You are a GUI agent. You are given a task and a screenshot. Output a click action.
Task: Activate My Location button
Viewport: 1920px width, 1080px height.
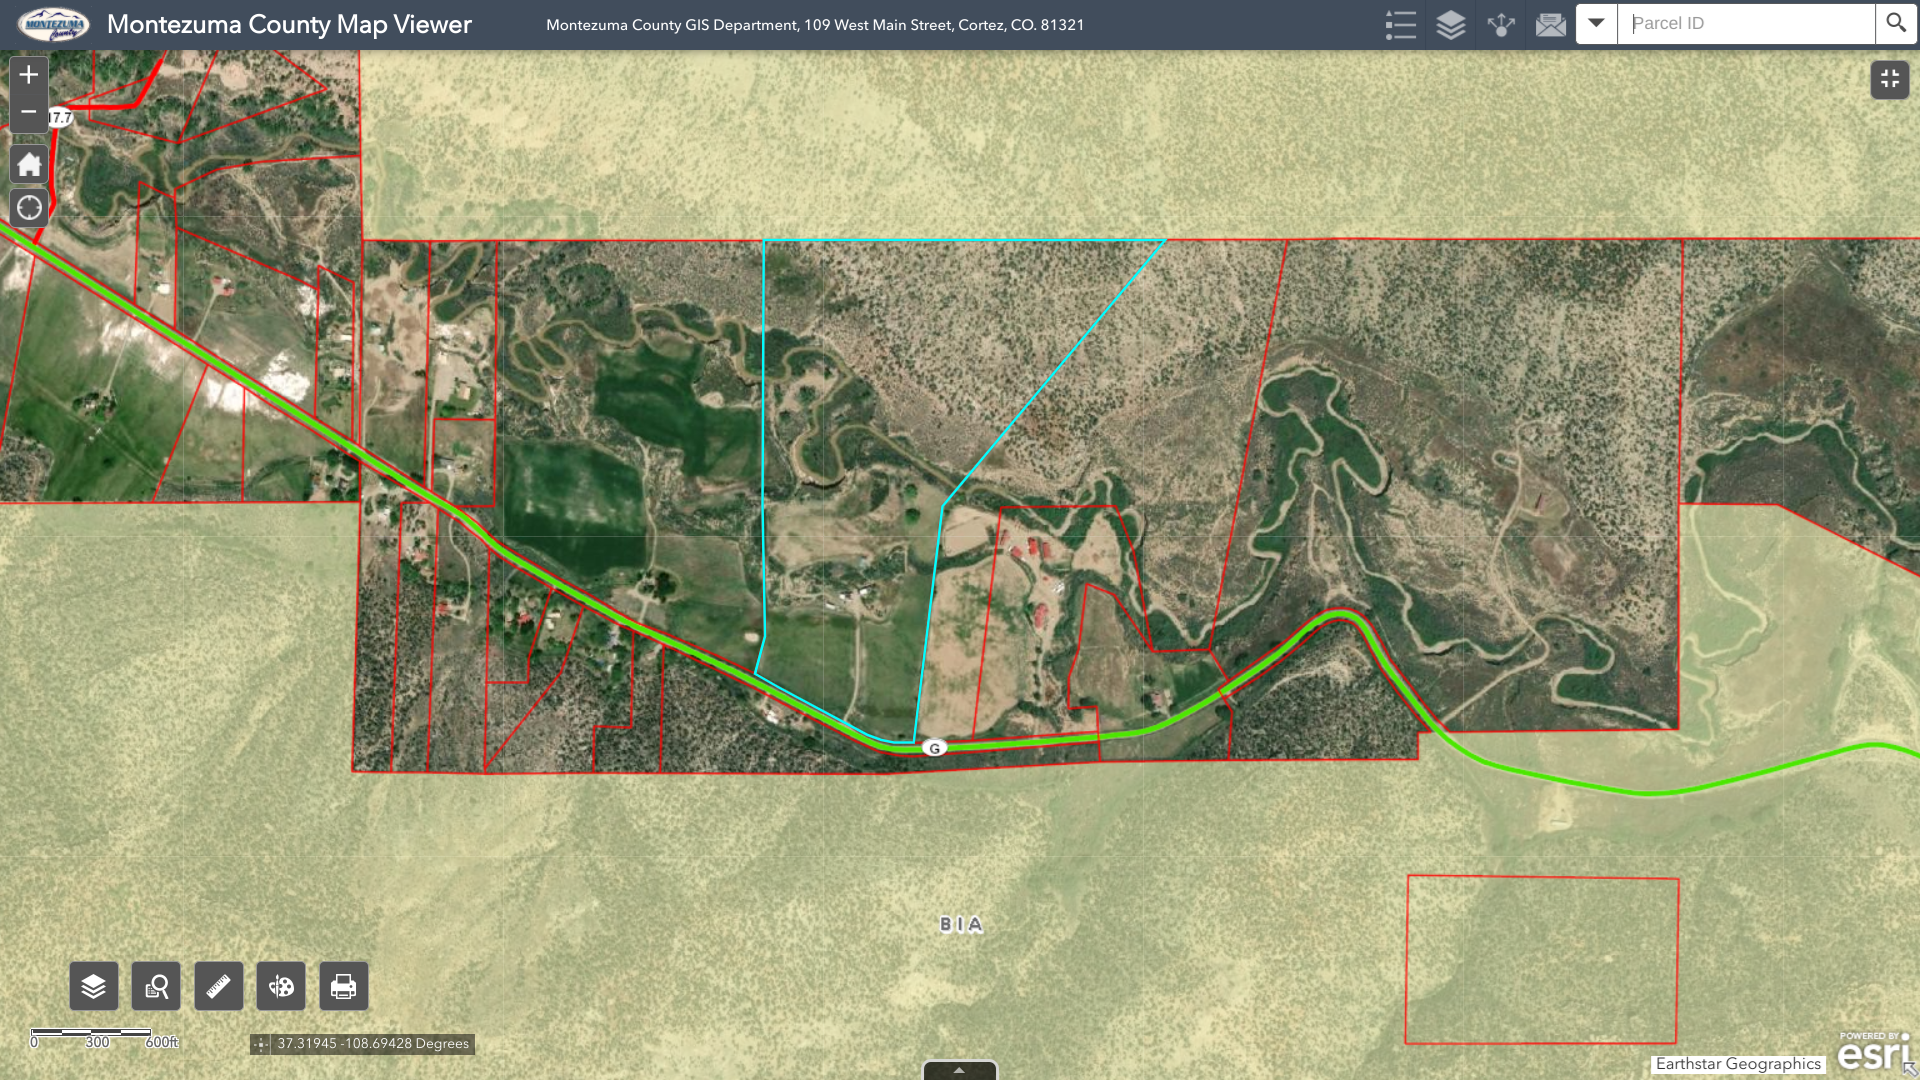(x=29, y=208)
